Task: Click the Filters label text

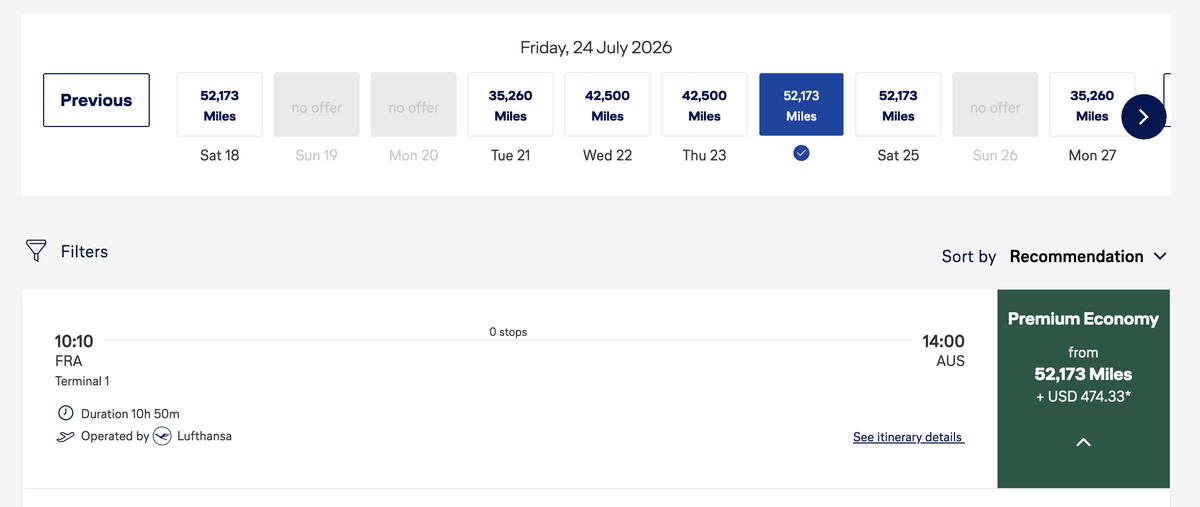Action: [x=84, y=252]
